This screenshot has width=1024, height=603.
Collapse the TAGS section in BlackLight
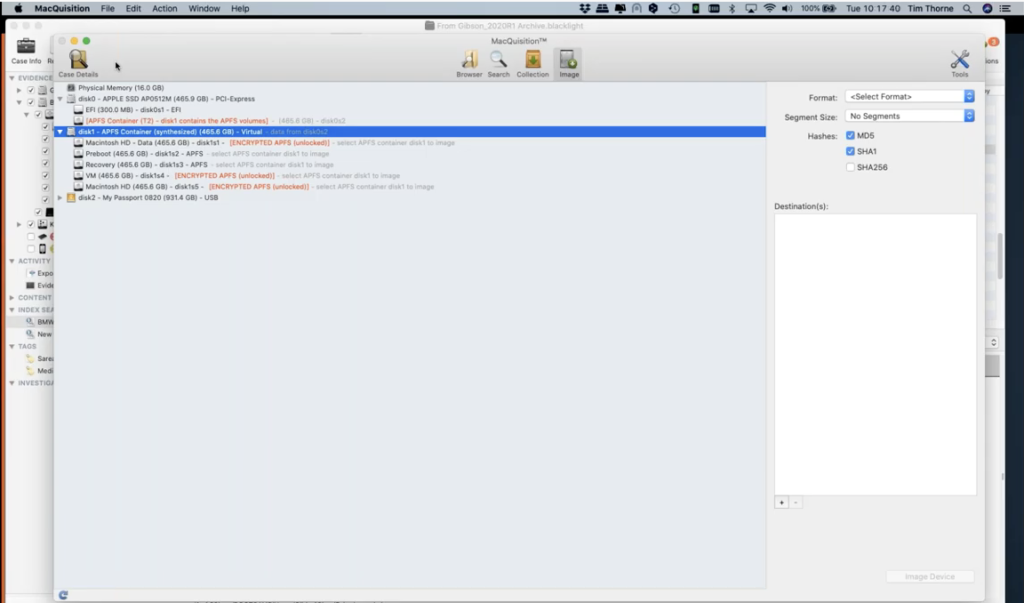12,346
